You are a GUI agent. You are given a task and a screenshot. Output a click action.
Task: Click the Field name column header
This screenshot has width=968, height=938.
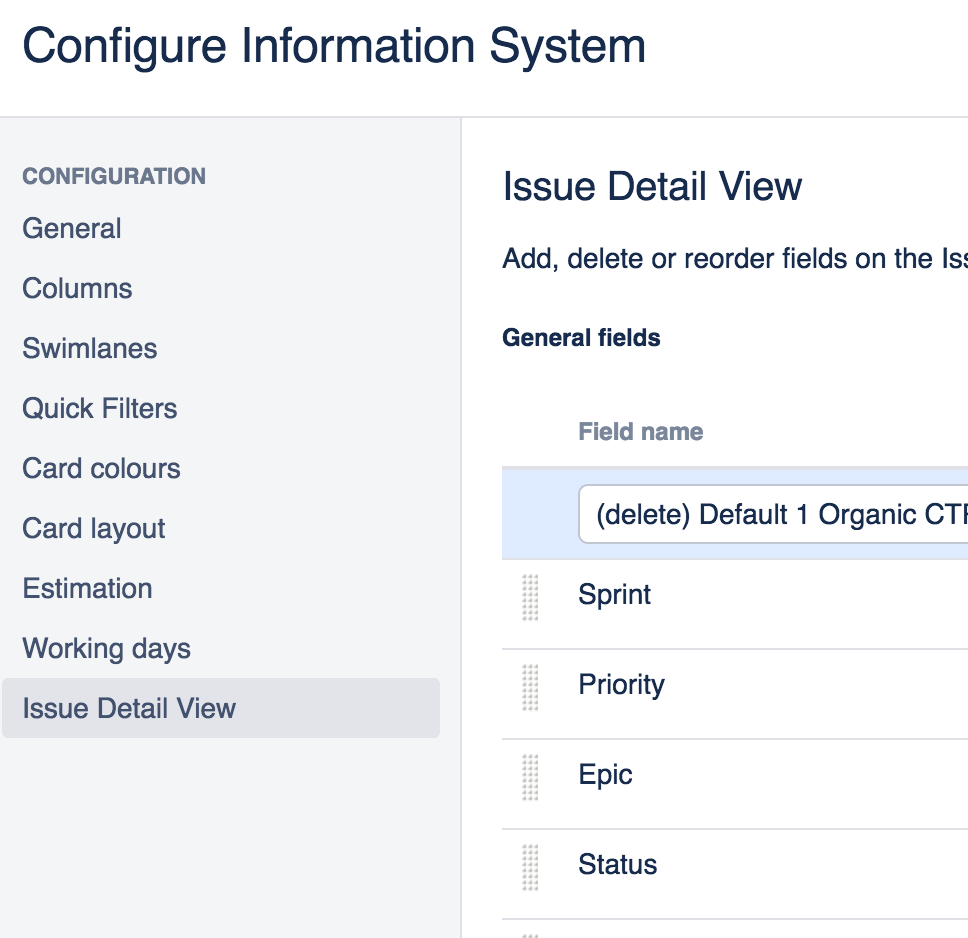click(641, 432)
